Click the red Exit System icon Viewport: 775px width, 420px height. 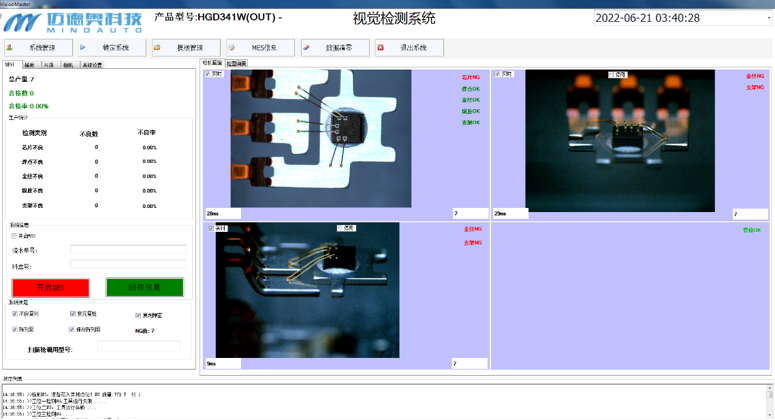381,47
